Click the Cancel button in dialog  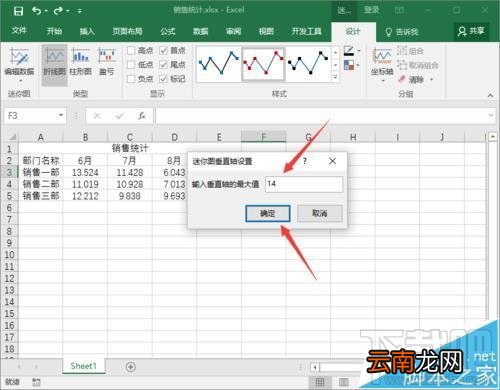click(320, 213)
